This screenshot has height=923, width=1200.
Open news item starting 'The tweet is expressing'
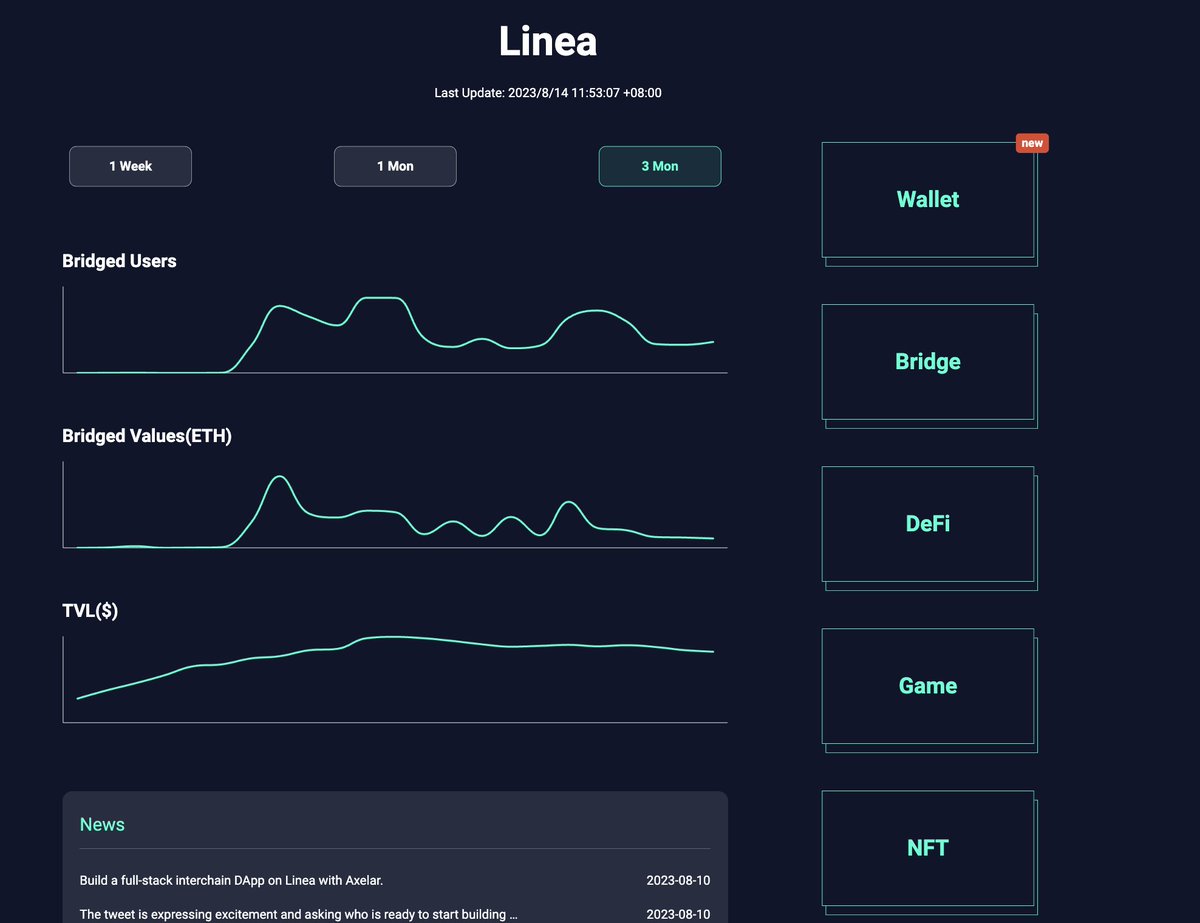(x=299, y=915)
